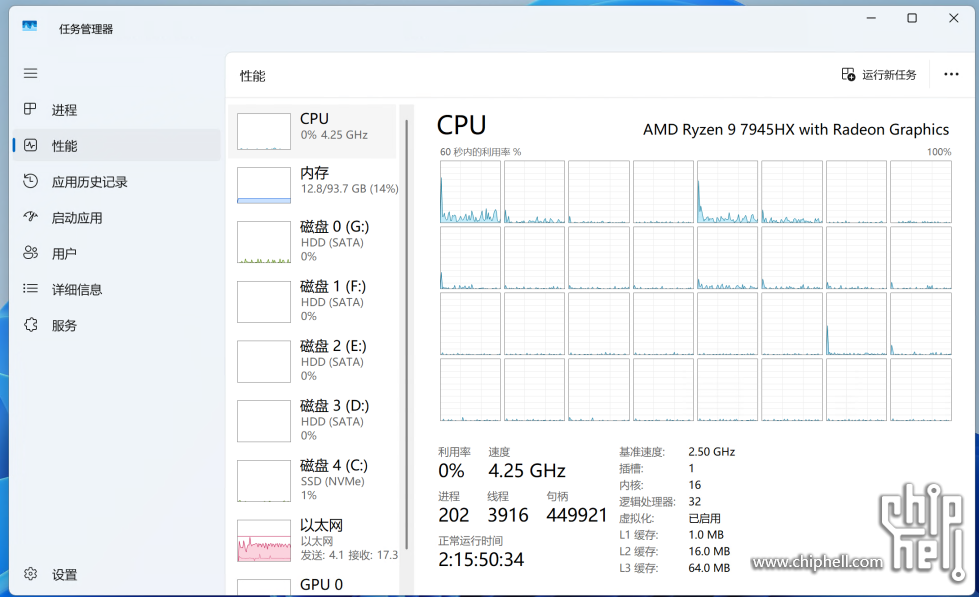The height and width of the screenshot is (597, 979).
Task: Click the 内核 value 16
Action: [x=694, y=485]
